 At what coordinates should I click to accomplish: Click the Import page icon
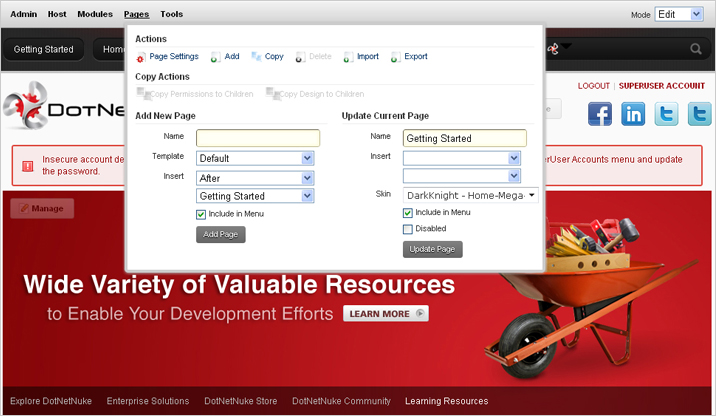348,57
